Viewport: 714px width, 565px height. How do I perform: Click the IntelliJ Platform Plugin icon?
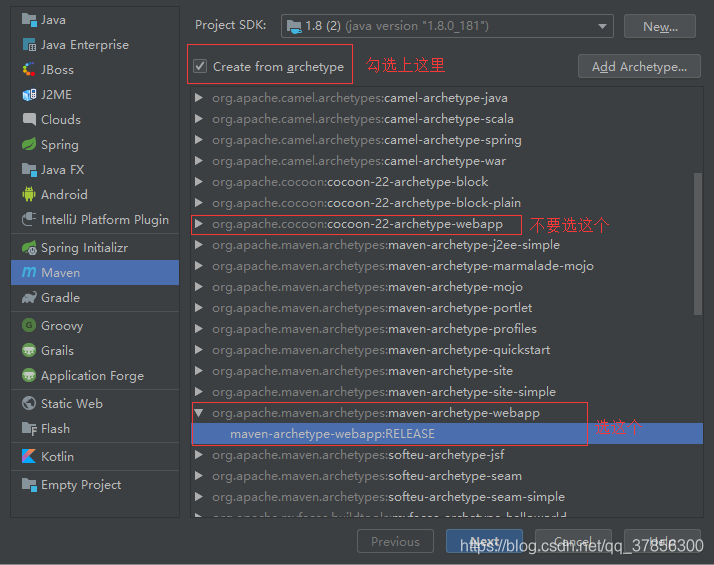29,219
